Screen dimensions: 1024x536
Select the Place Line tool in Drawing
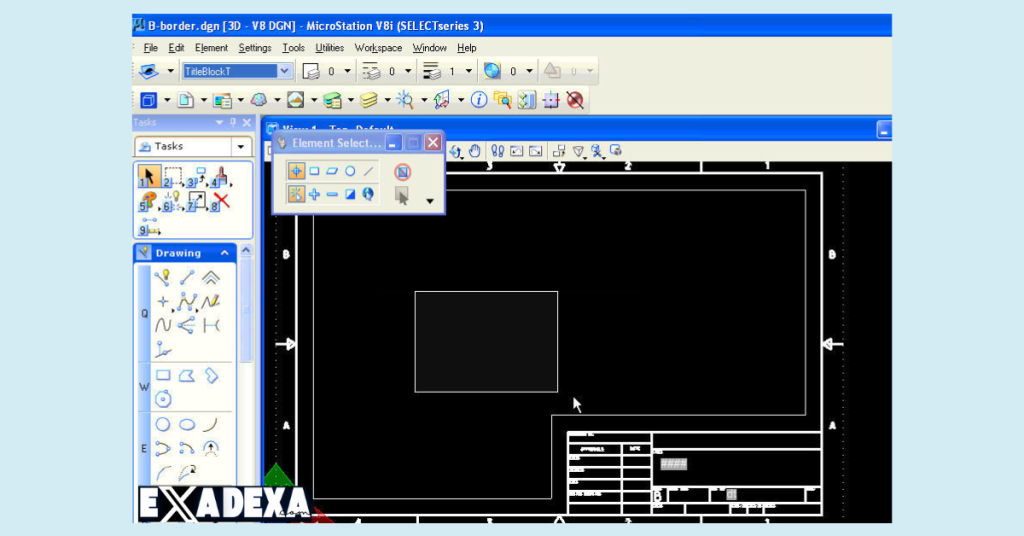coord(187,277)
